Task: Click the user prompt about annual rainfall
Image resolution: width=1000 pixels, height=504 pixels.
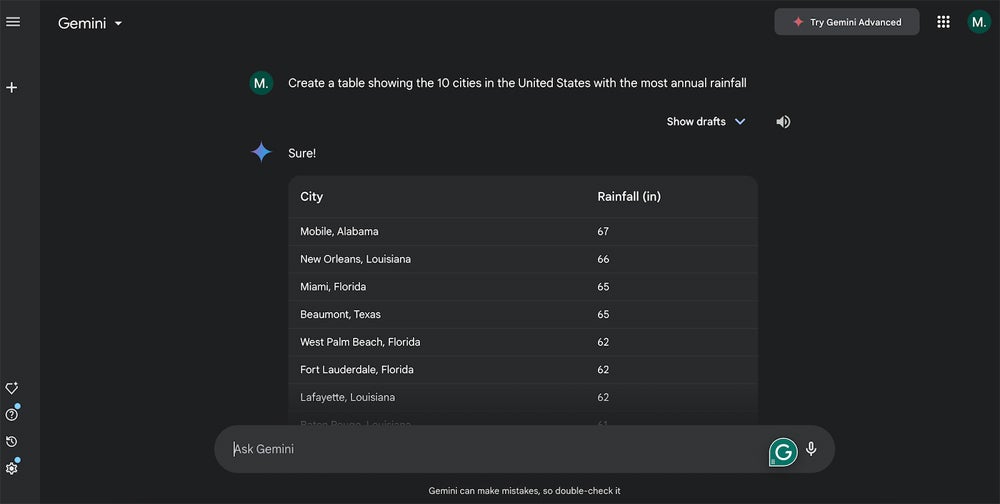Action: 517,83
